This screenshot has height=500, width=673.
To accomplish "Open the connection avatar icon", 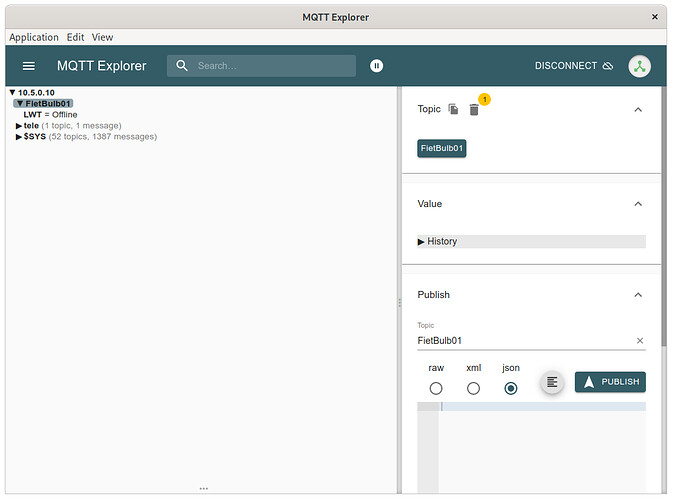I will point(640,66).
